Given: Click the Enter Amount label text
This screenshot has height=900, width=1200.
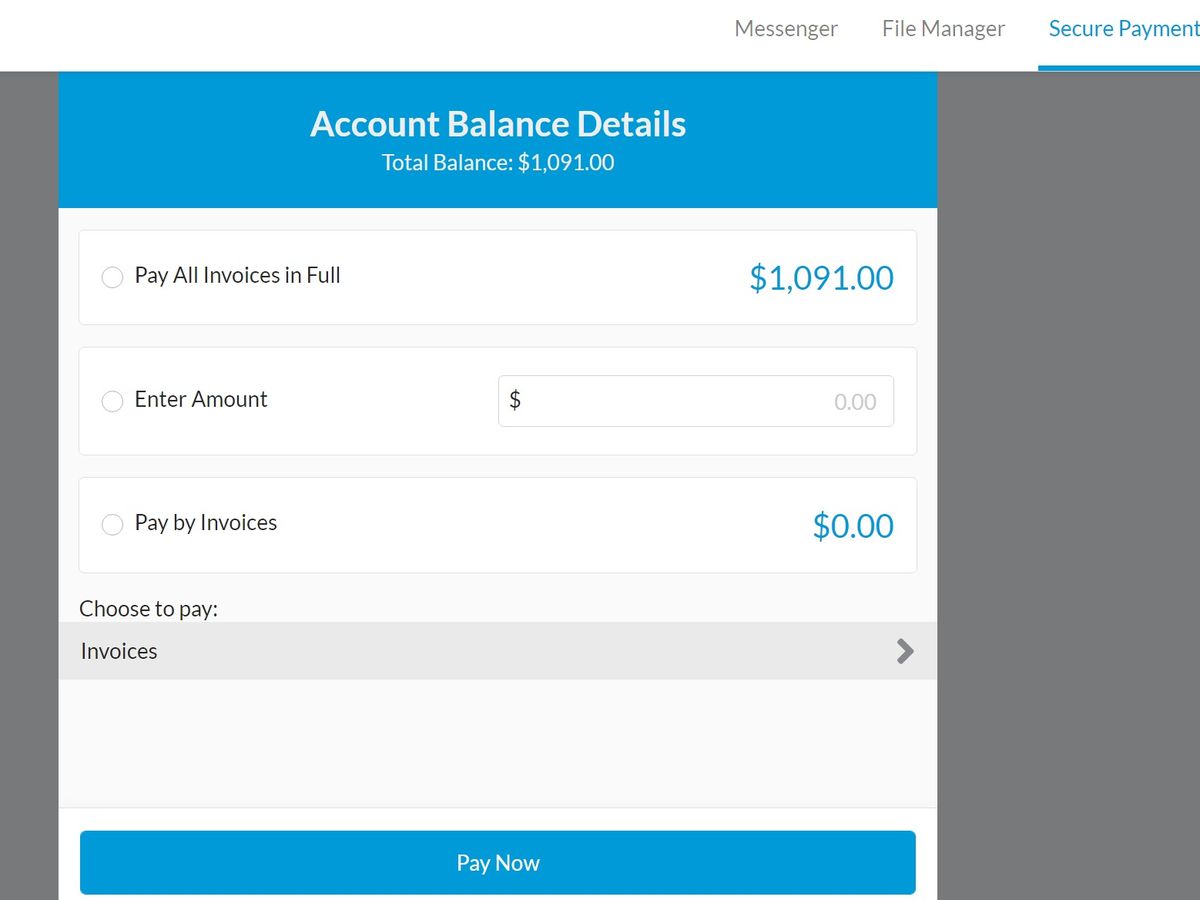Looking at the screenshot, I should click(201, 399).
